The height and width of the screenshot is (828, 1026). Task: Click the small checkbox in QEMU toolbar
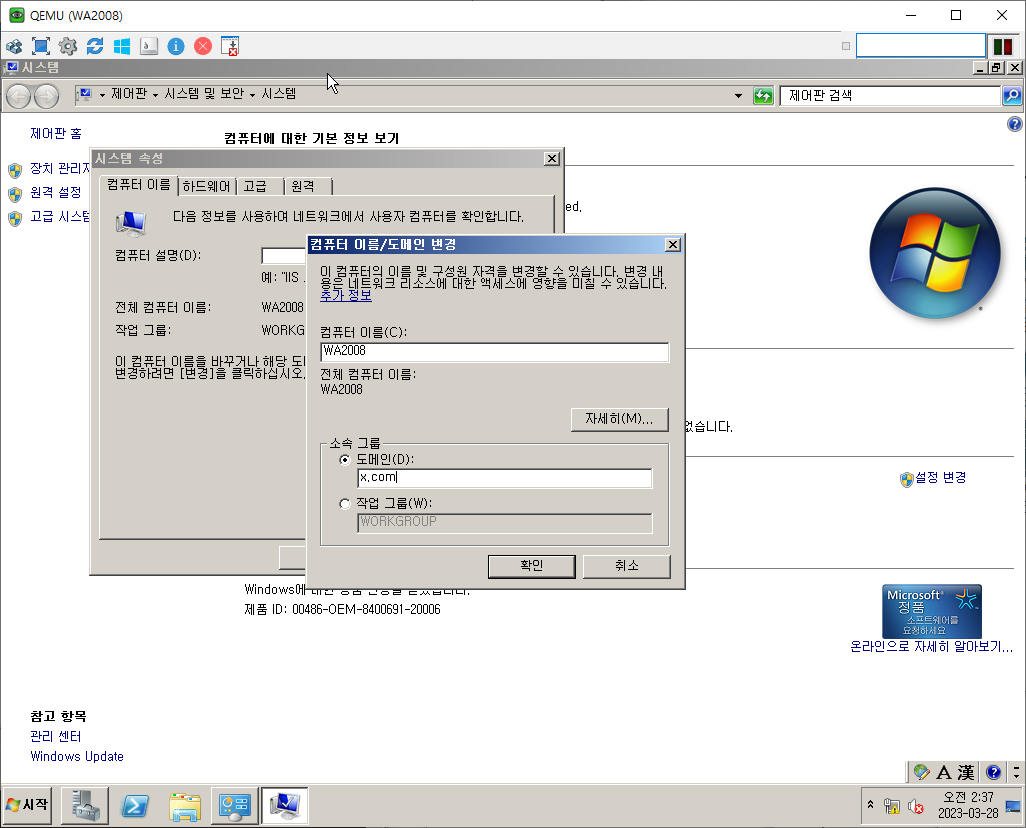(845, 46)
